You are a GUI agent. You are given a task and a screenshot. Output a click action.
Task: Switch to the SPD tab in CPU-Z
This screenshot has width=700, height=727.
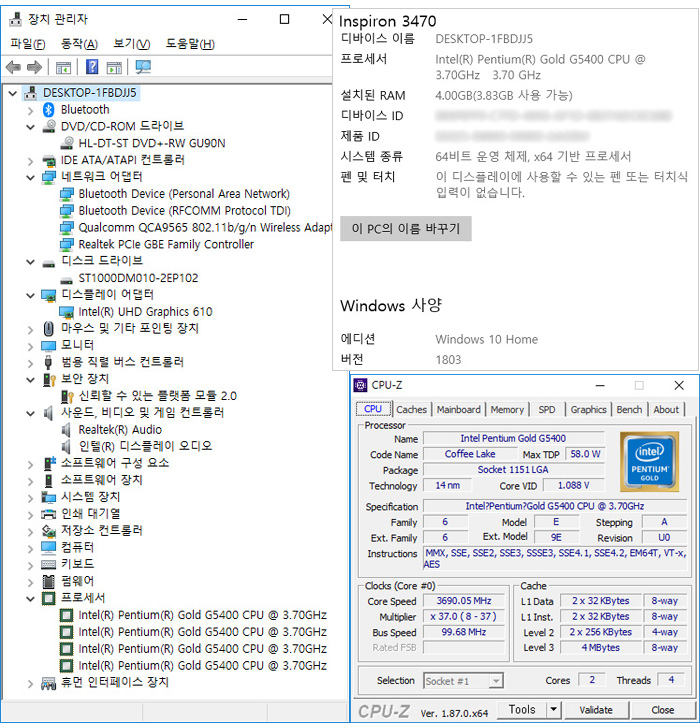547,409
